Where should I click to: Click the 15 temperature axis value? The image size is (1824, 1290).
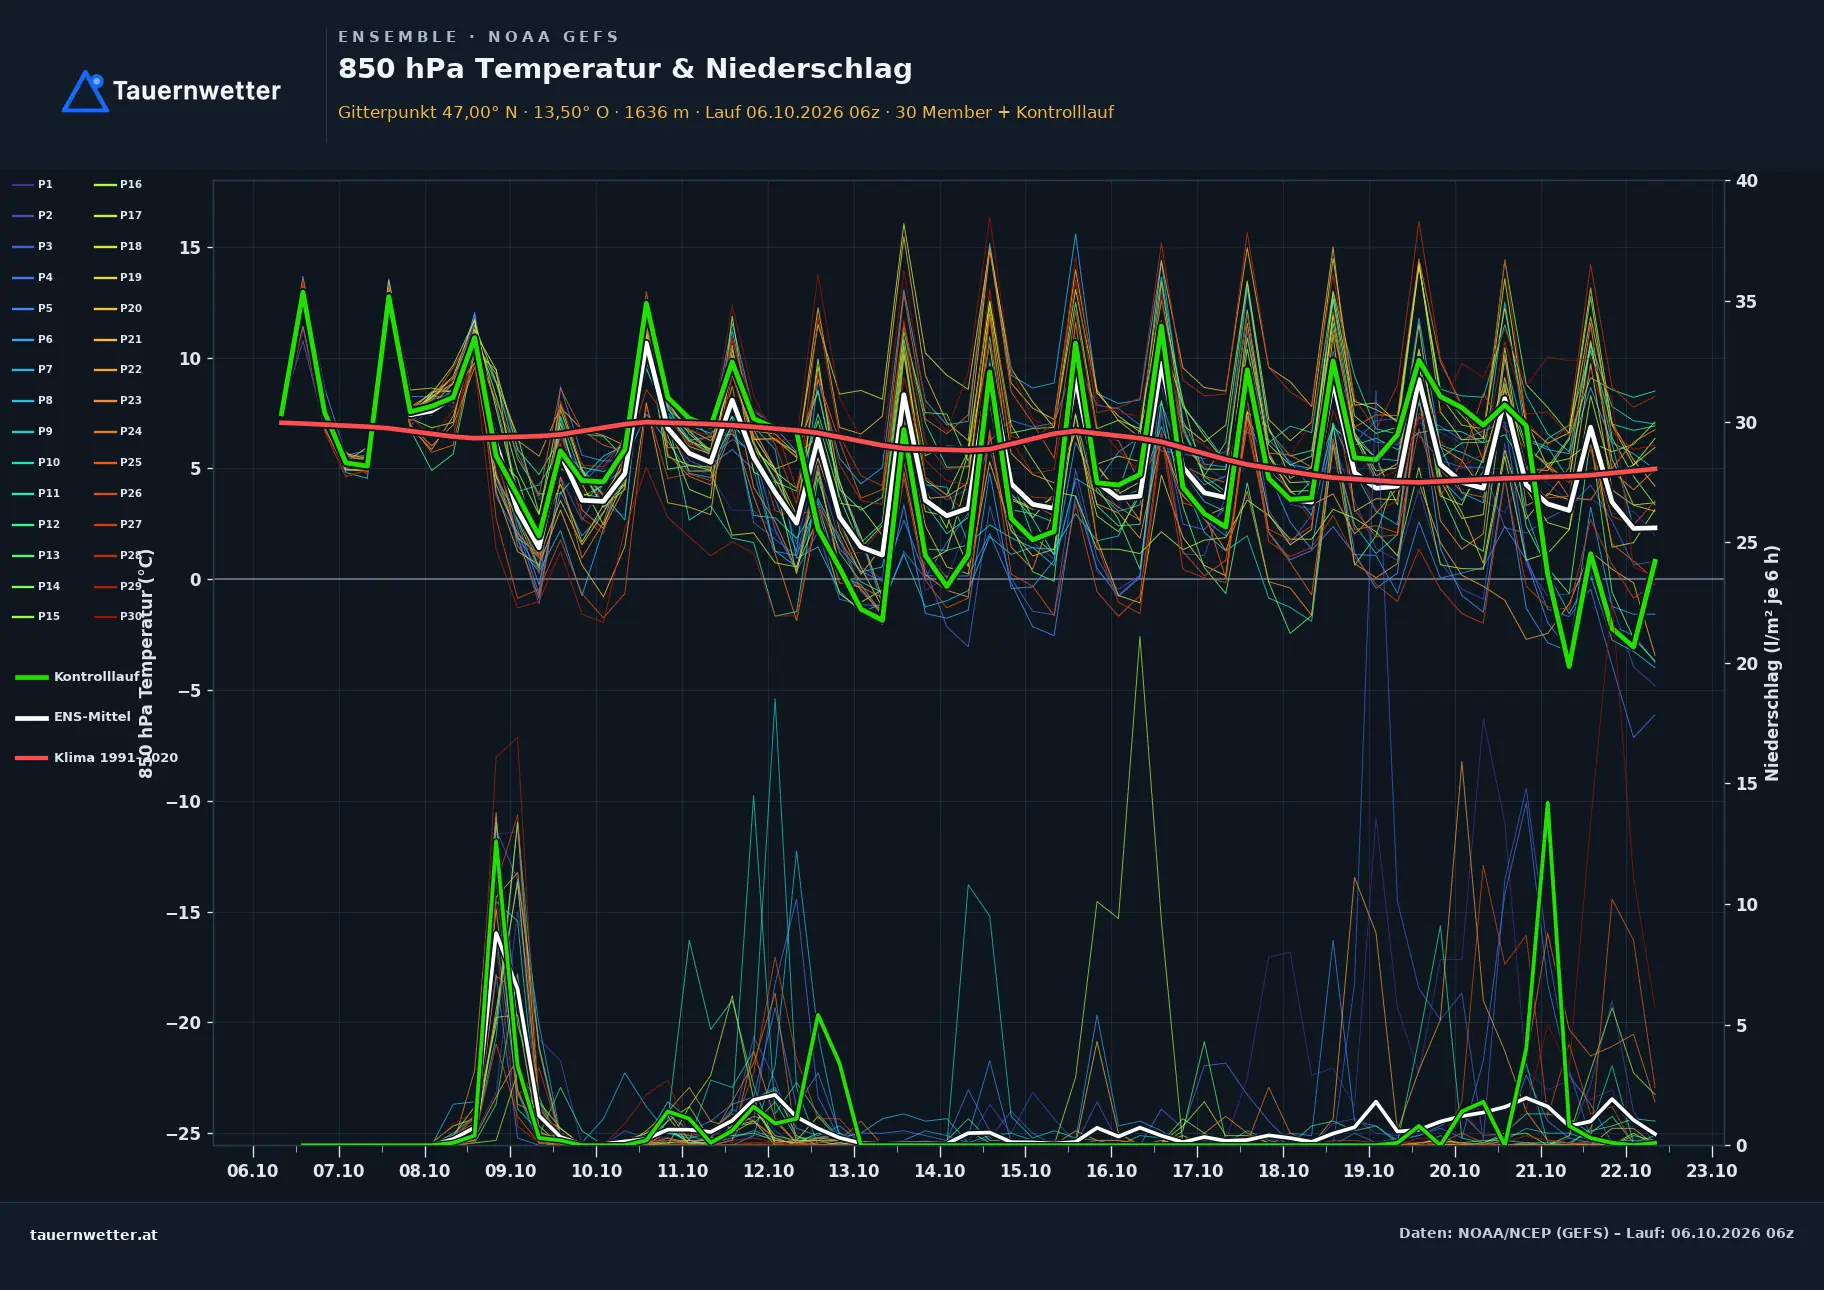coord(190,248)
